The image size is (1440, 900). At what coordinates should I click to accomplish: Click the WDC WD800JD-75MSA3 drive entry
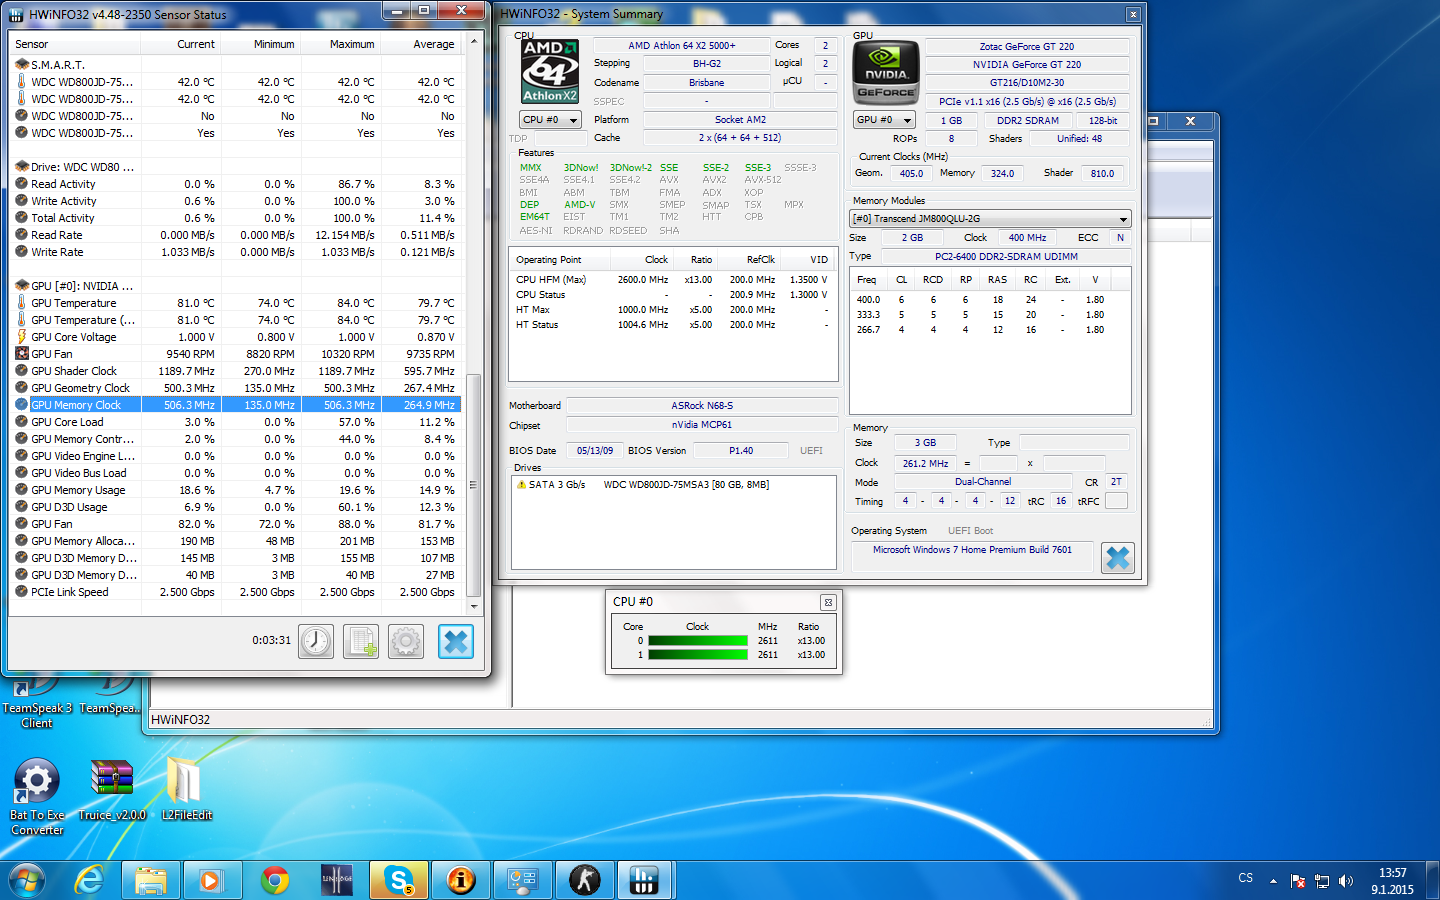(686, 484)
